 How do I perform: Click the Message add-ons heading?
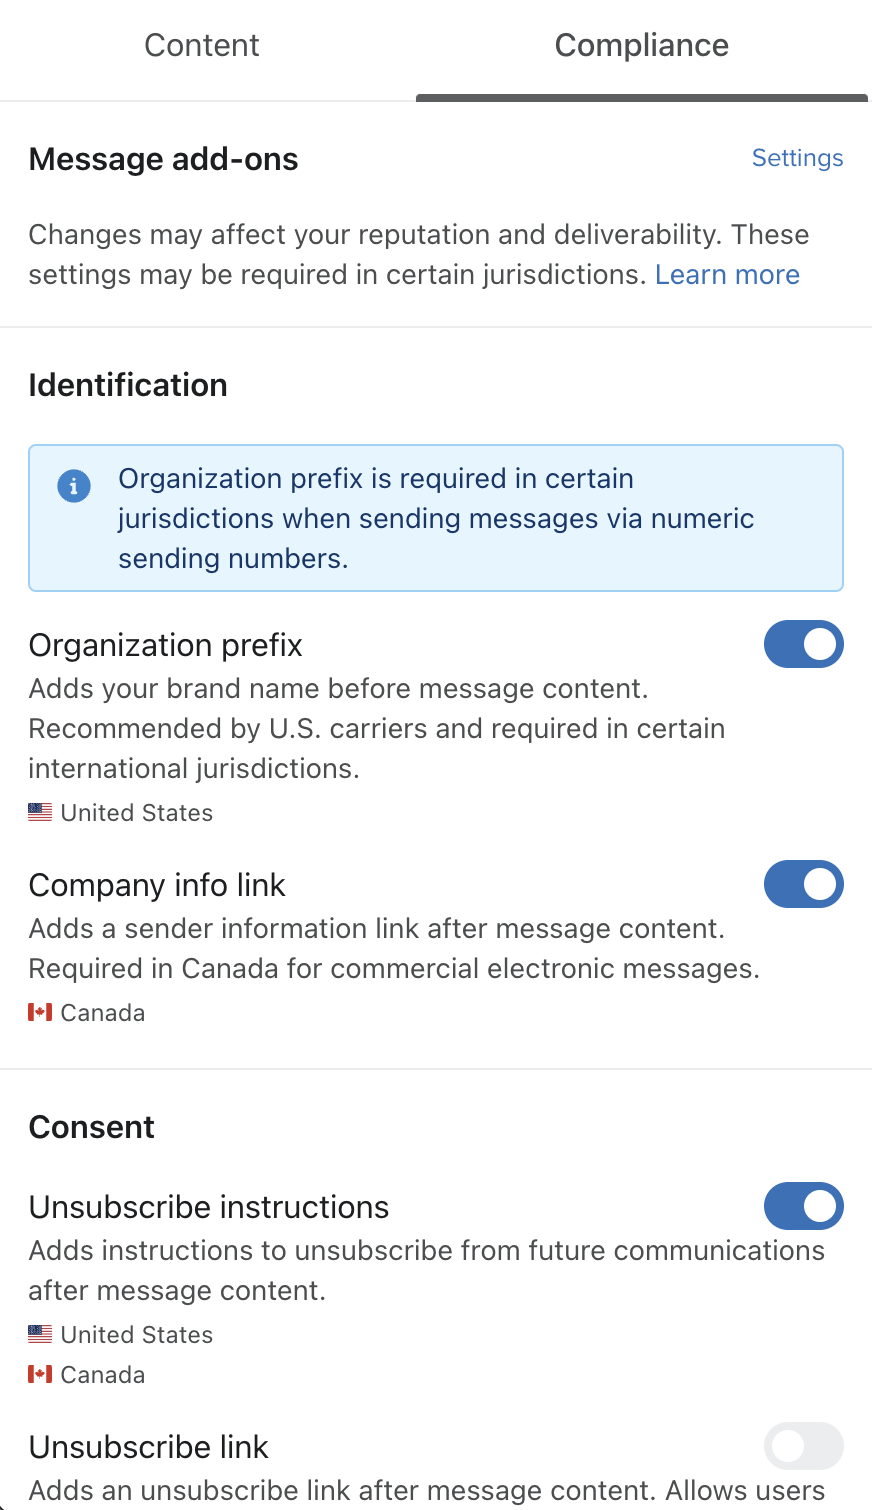tap(164, 160)
